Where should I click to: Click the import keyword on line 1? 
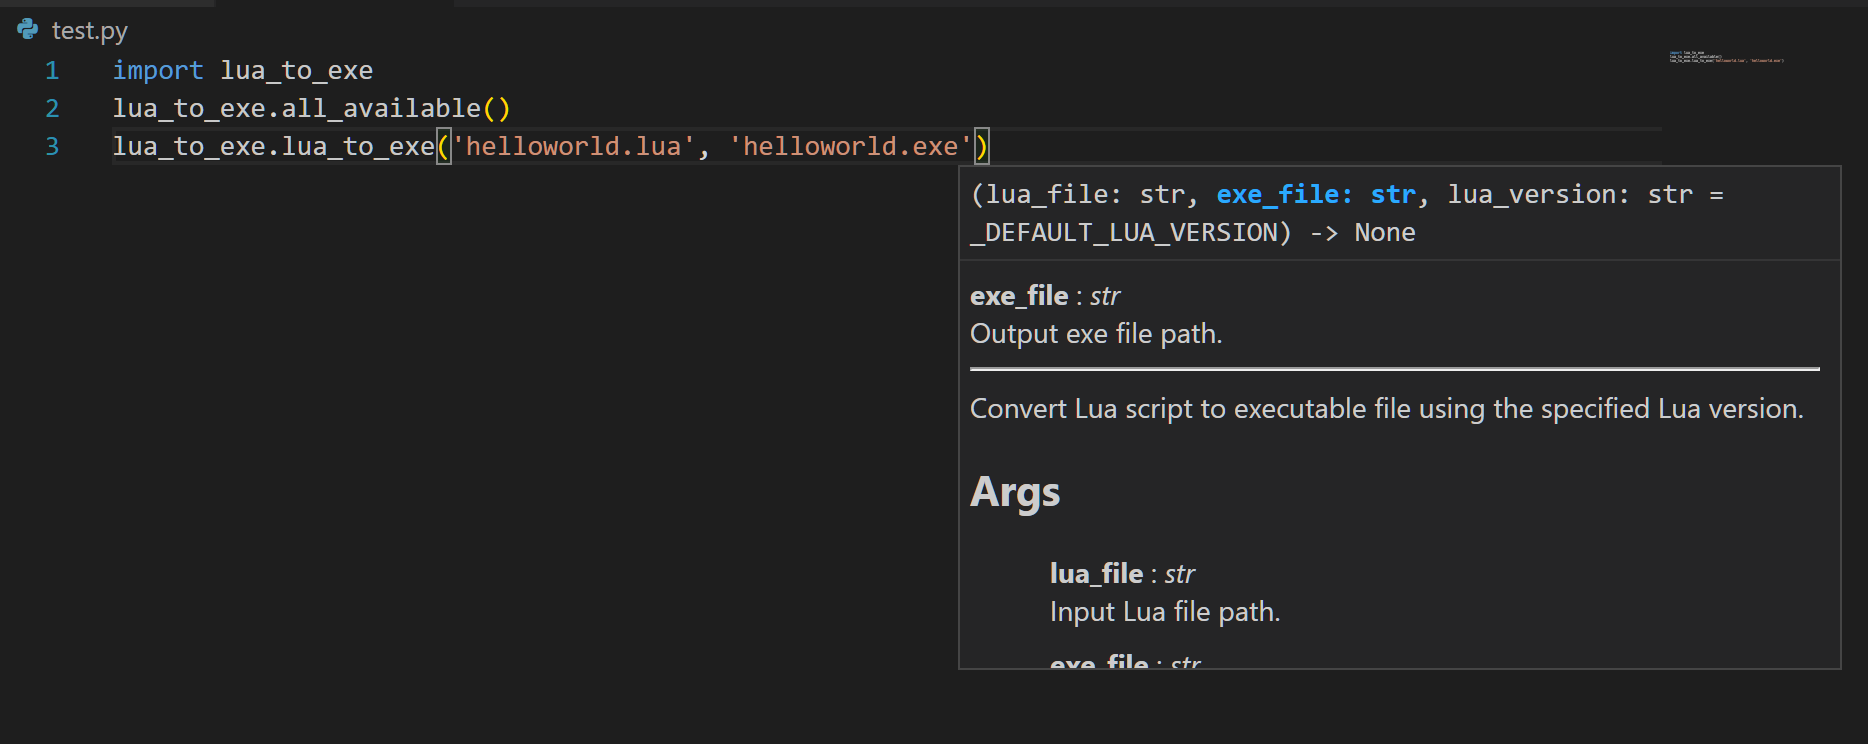pos(157,71)
